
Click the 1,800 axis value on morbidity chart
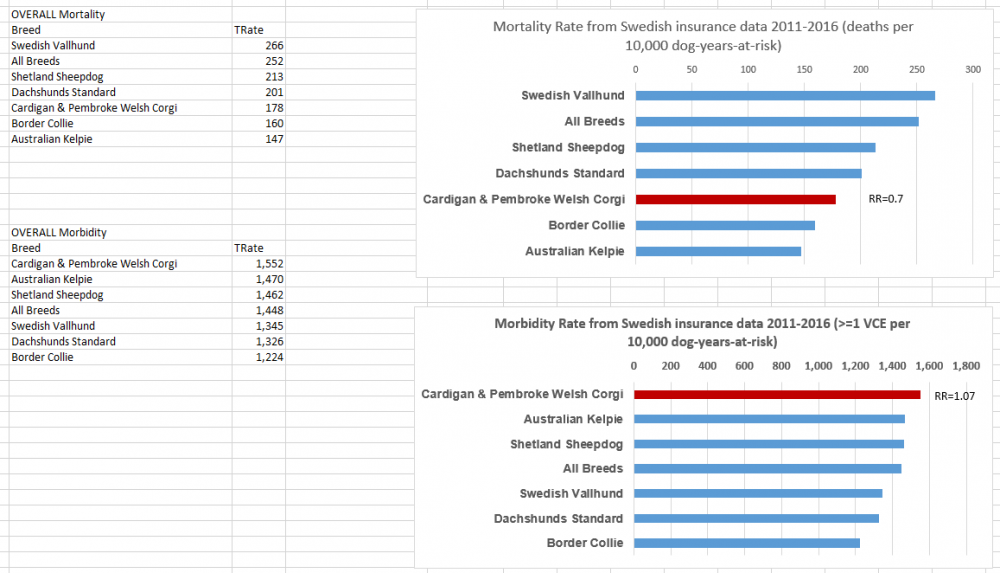click(966, 366)
